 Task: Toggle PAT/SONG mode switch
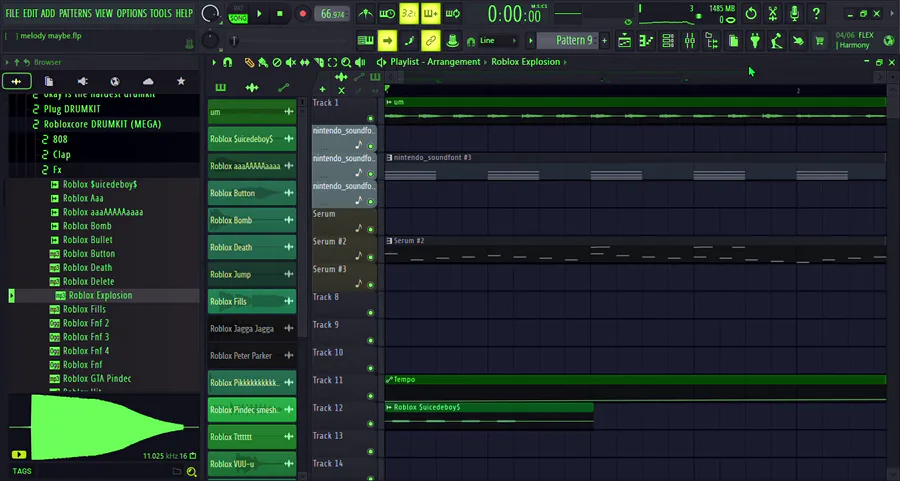(x=238, y=14)
